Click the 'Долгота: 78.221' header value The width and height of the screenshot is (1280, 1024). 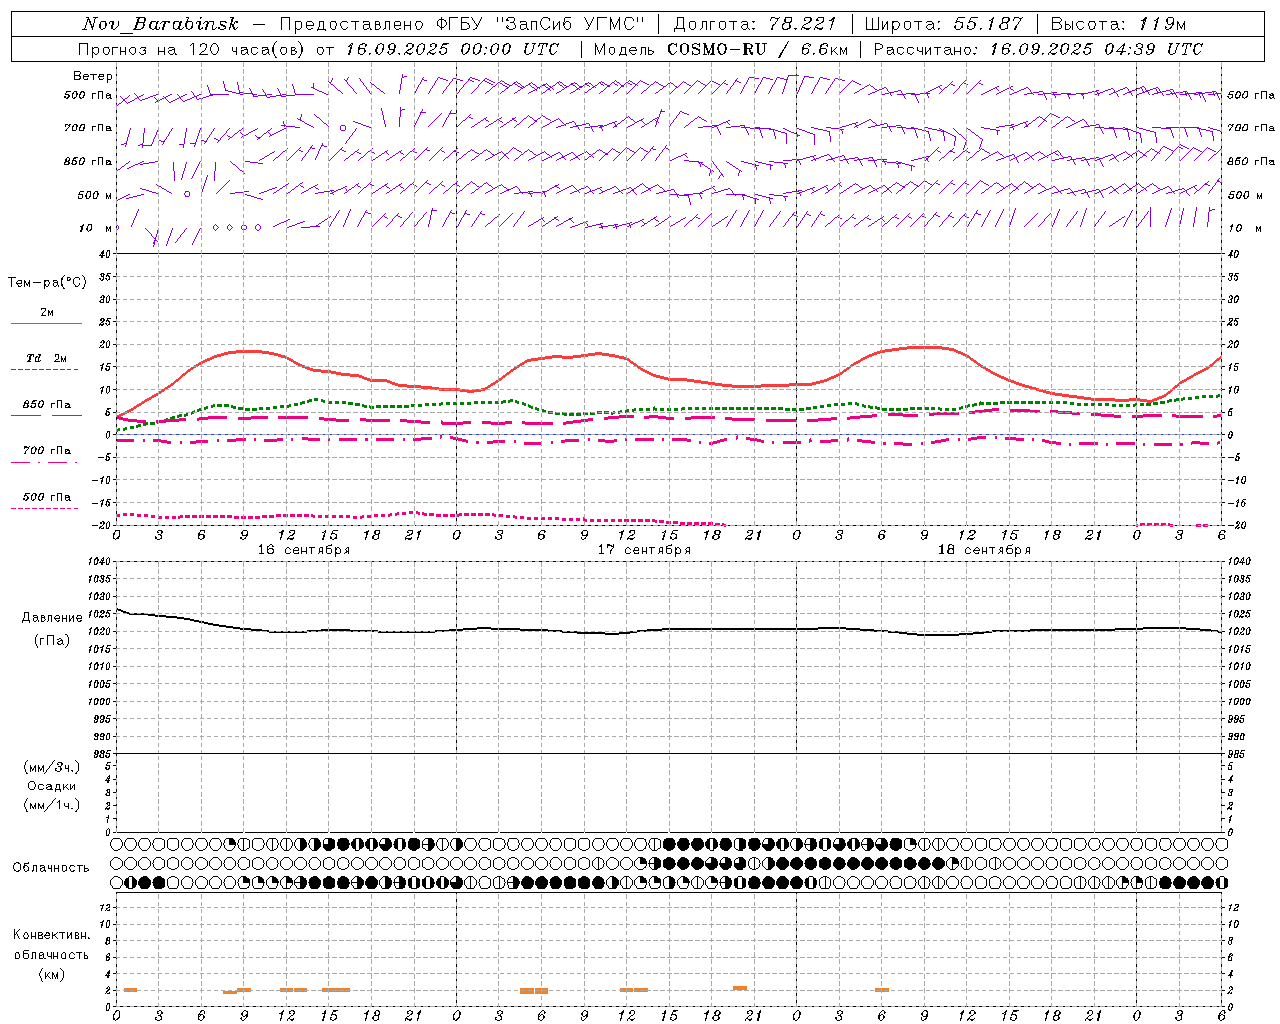[755, 24]
